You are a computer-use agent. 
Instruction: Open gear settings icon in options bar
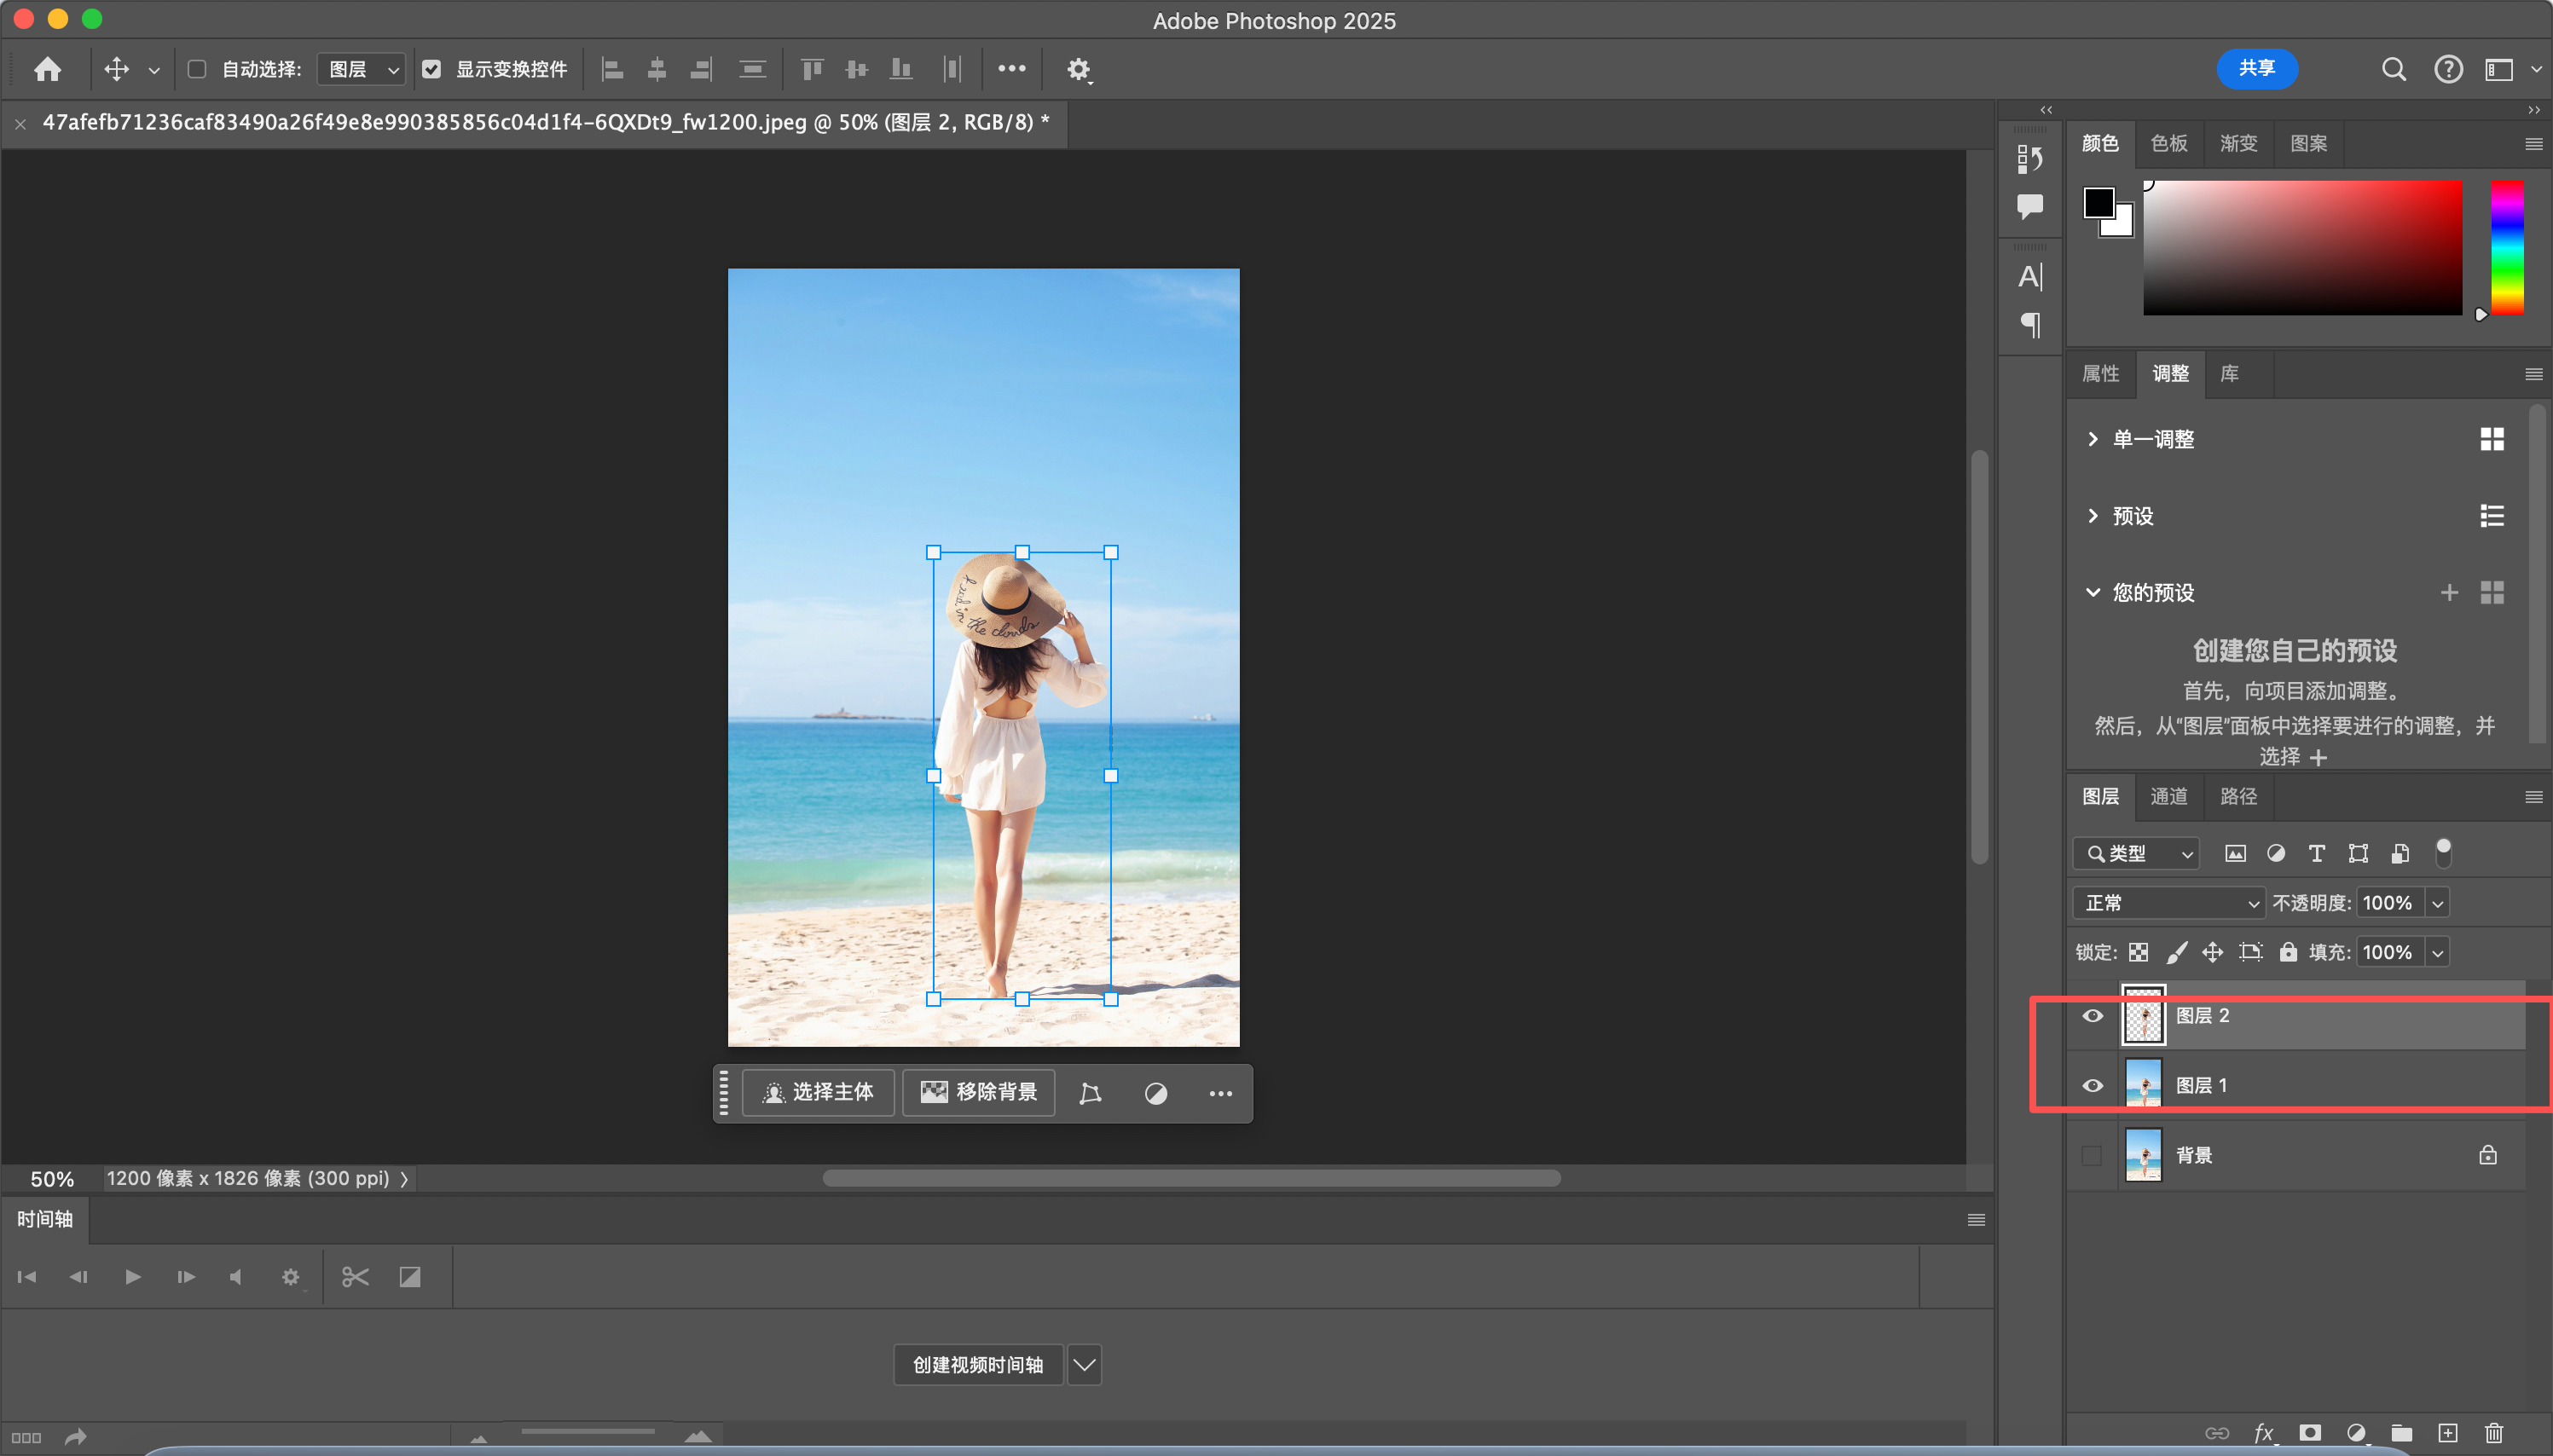(1077, 69)
